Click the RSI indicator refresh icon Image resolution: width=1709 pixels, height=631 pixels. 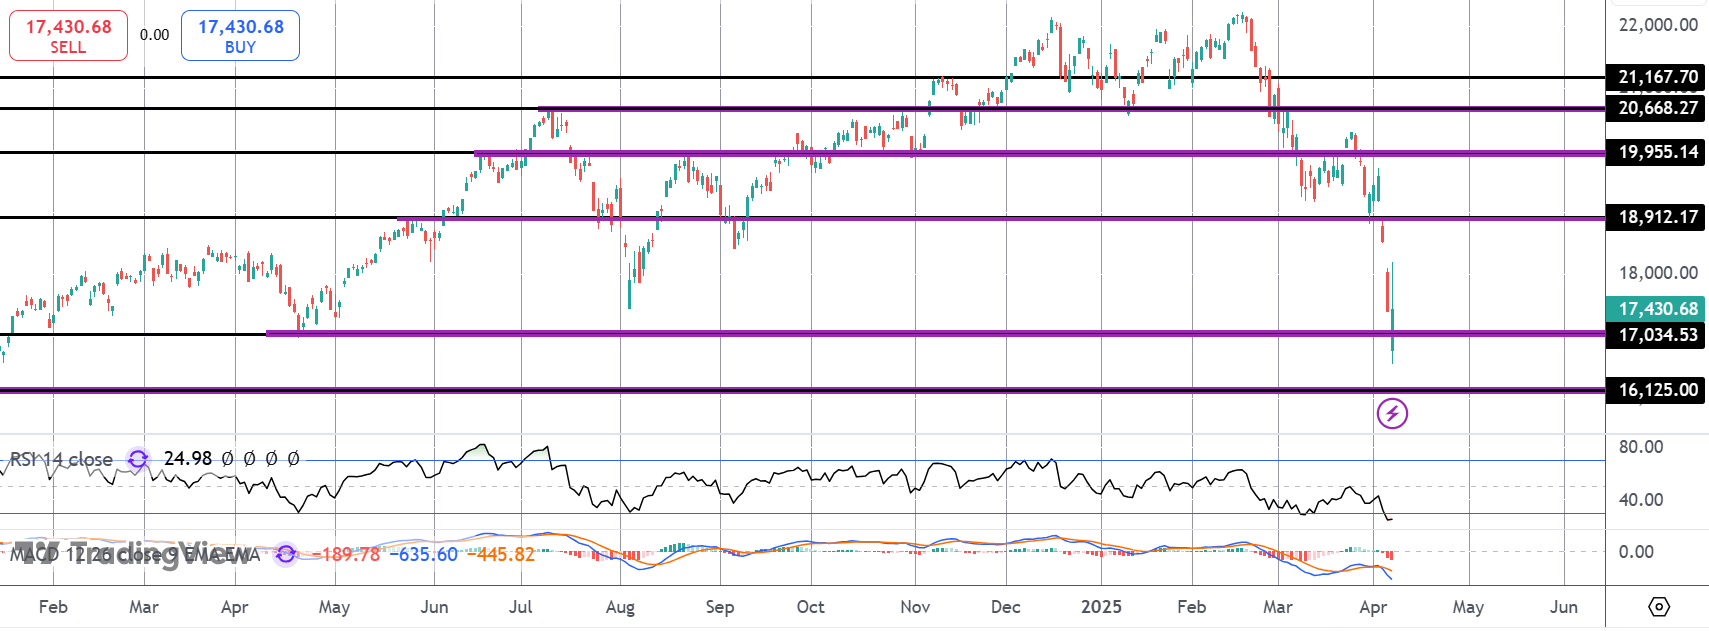coord(138,459)
